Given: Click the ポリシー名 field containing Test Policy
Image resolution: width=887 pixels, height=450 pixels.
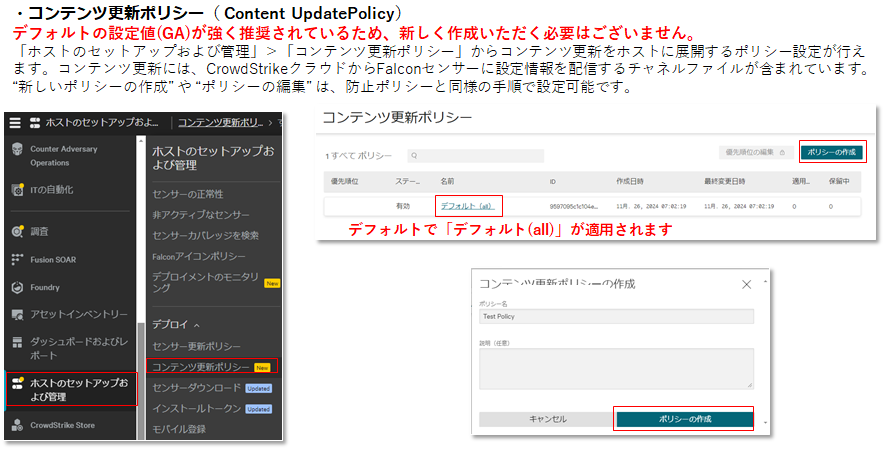Looking at the screenshot, I should tap(616, 316).
